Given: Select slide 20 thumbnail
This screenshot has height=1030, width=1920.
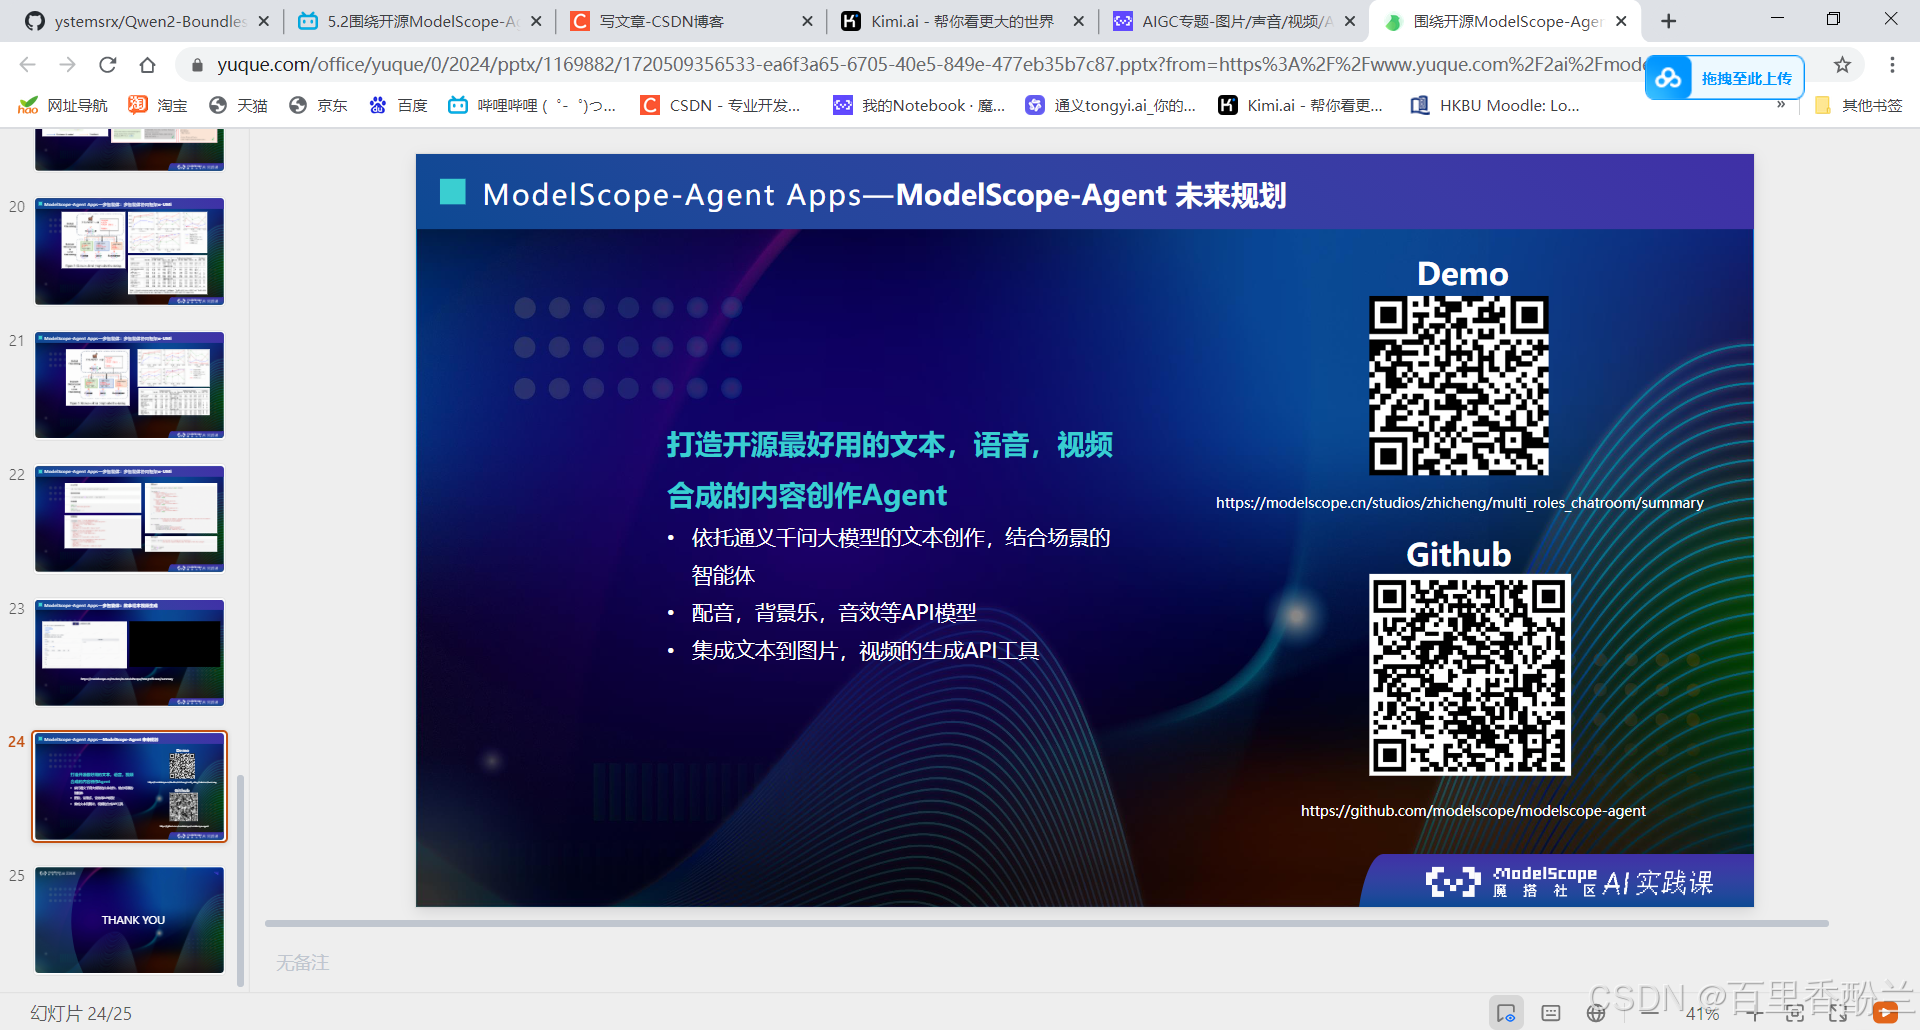Looking at the screenshot, I should (x=129, y=251).
